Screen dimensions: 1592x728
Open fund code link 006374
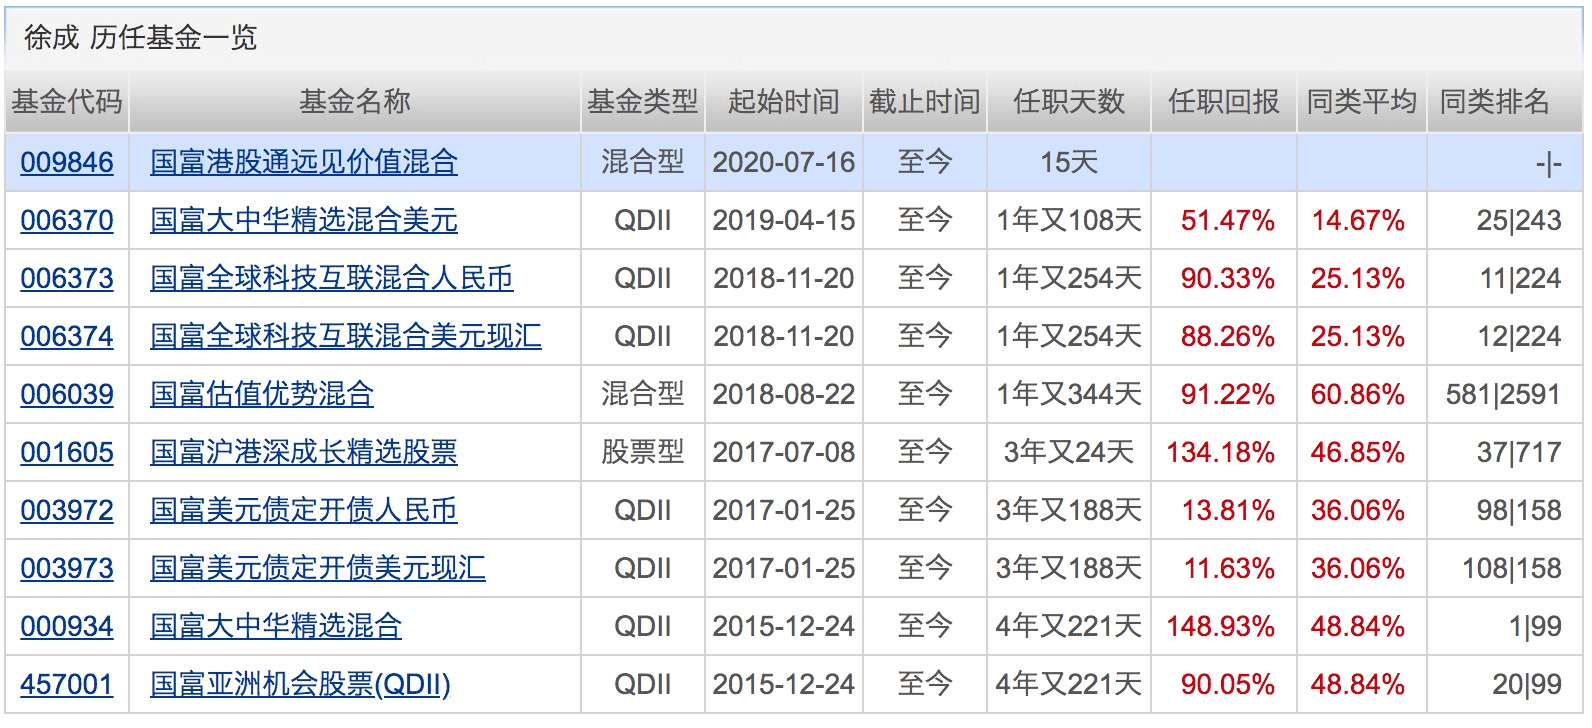click(x=67, y=336)
